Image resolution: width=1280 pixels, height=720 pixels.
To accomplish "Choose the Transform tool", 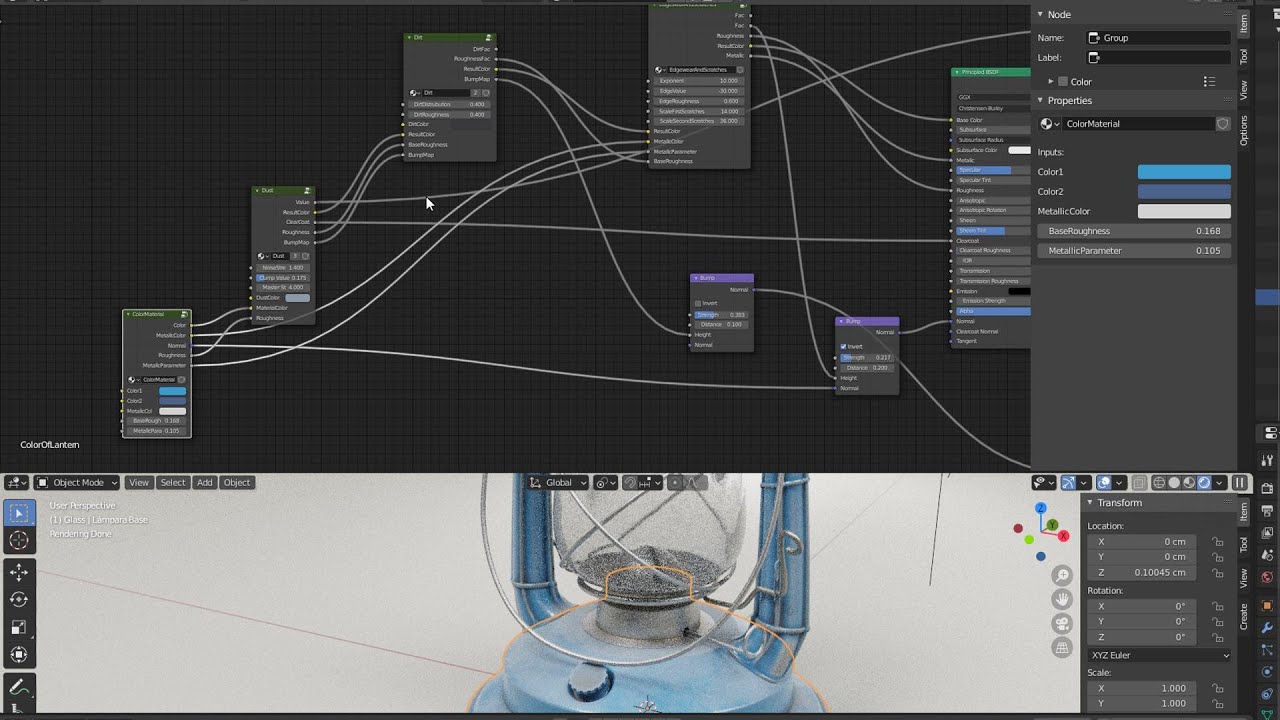I will tap(19, 655).
